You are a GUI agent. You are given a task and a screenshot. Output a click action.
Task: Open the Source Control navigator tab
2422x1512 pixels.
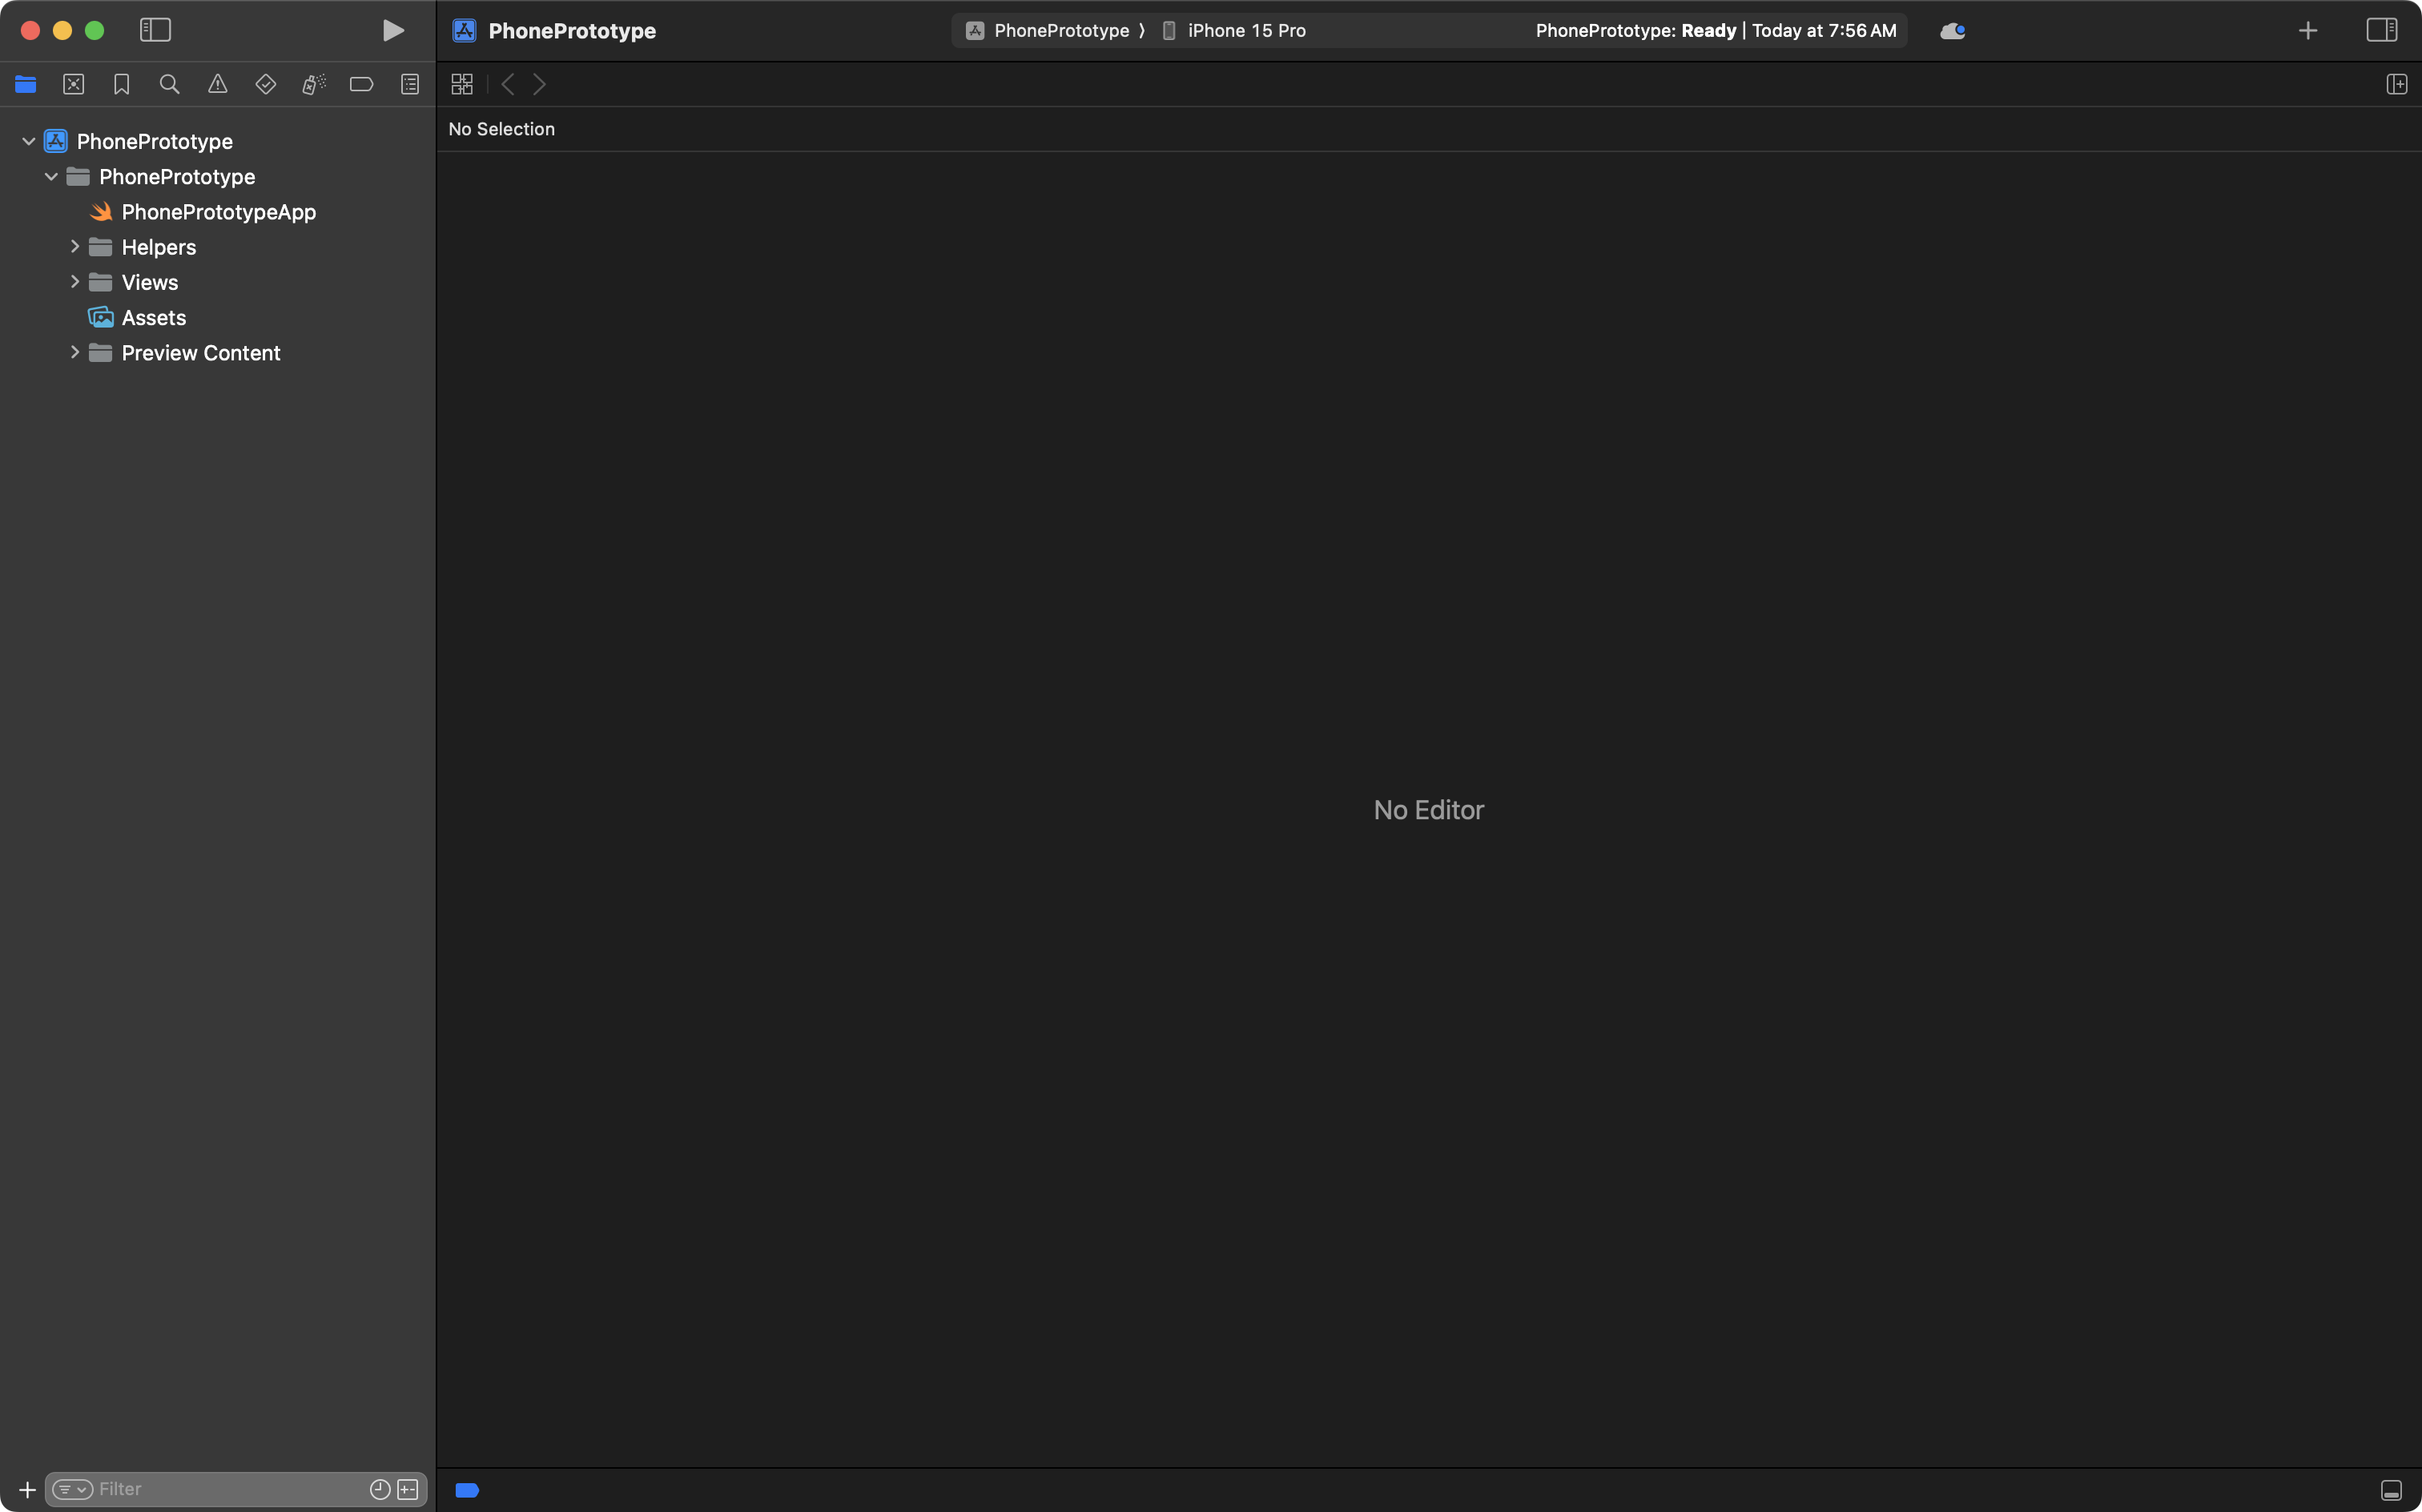pos(73,85)
